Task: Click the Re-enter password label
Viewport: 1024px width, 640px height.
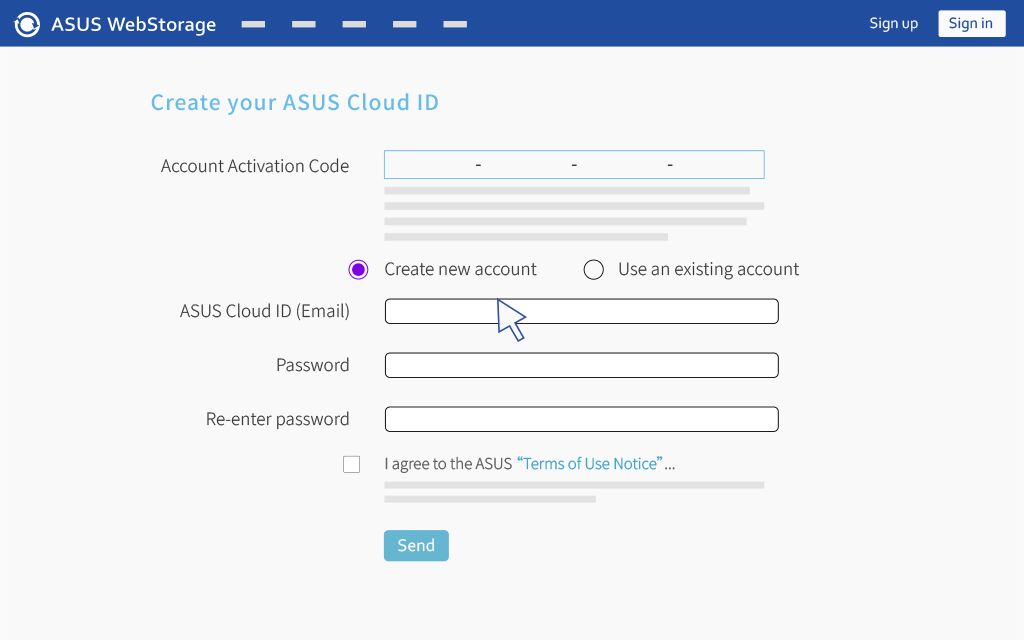Action: point(278,419)
